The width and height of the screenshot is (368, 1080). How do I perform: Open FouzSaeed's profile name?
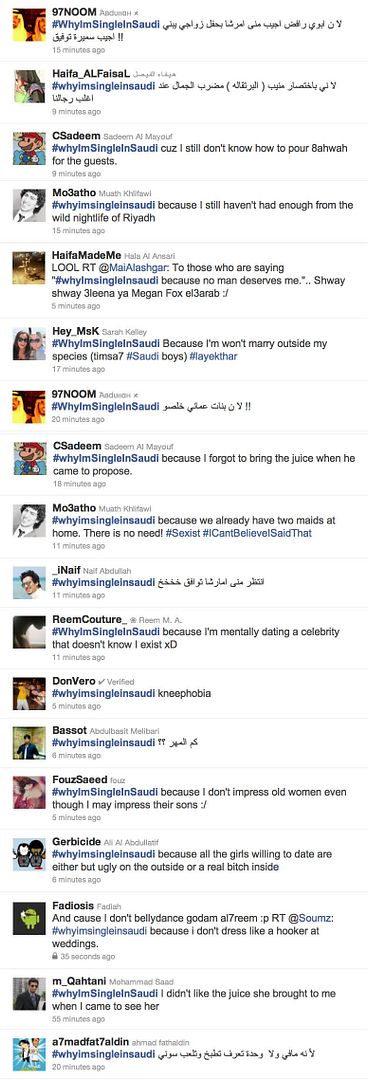(x=80, y=780)
